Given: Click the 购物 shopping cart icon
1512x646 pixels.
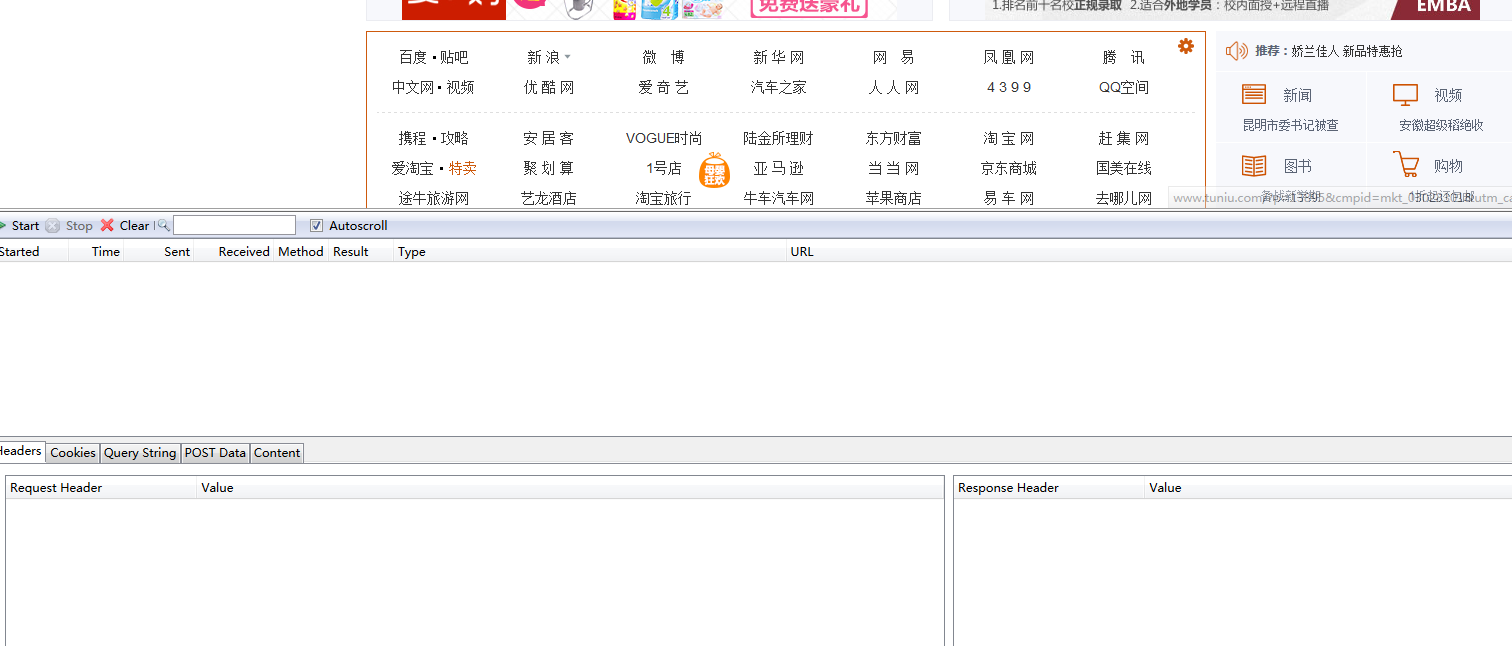Looking at the screenshot, I should click(x=1405, y=166).
